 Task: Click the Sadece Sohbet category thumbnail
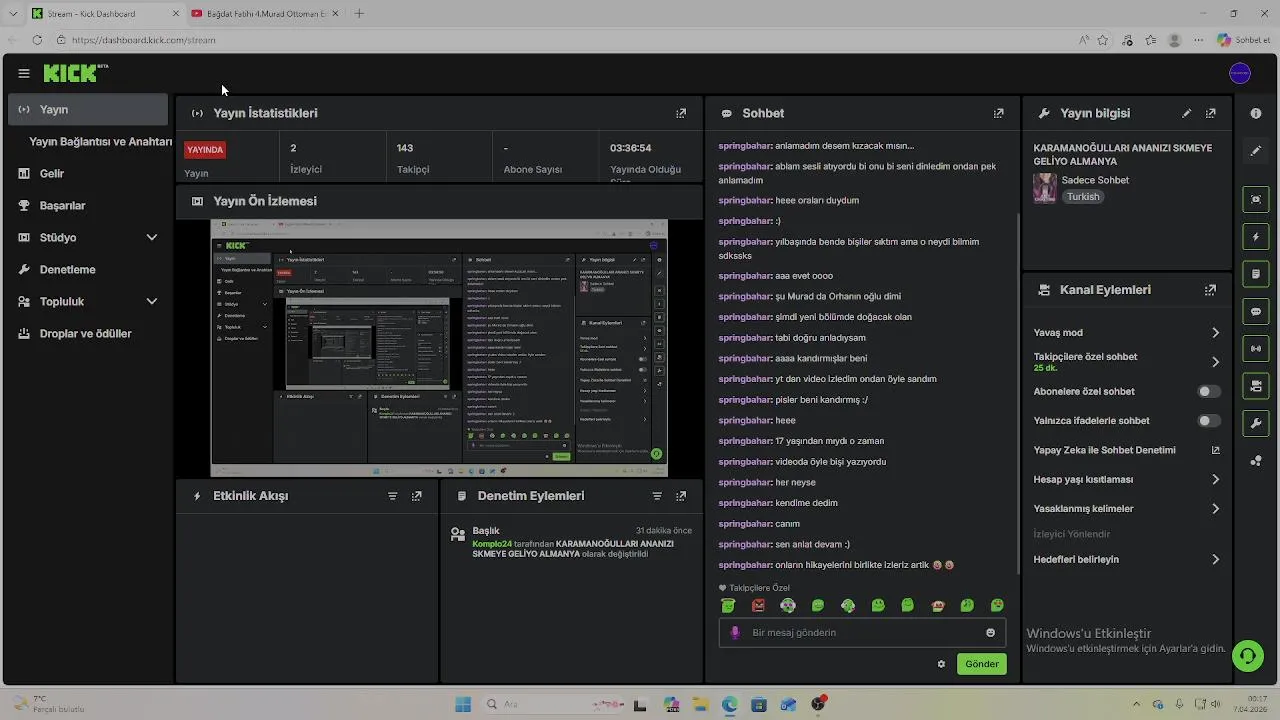pyautogui.click(x=1045, y=188)
